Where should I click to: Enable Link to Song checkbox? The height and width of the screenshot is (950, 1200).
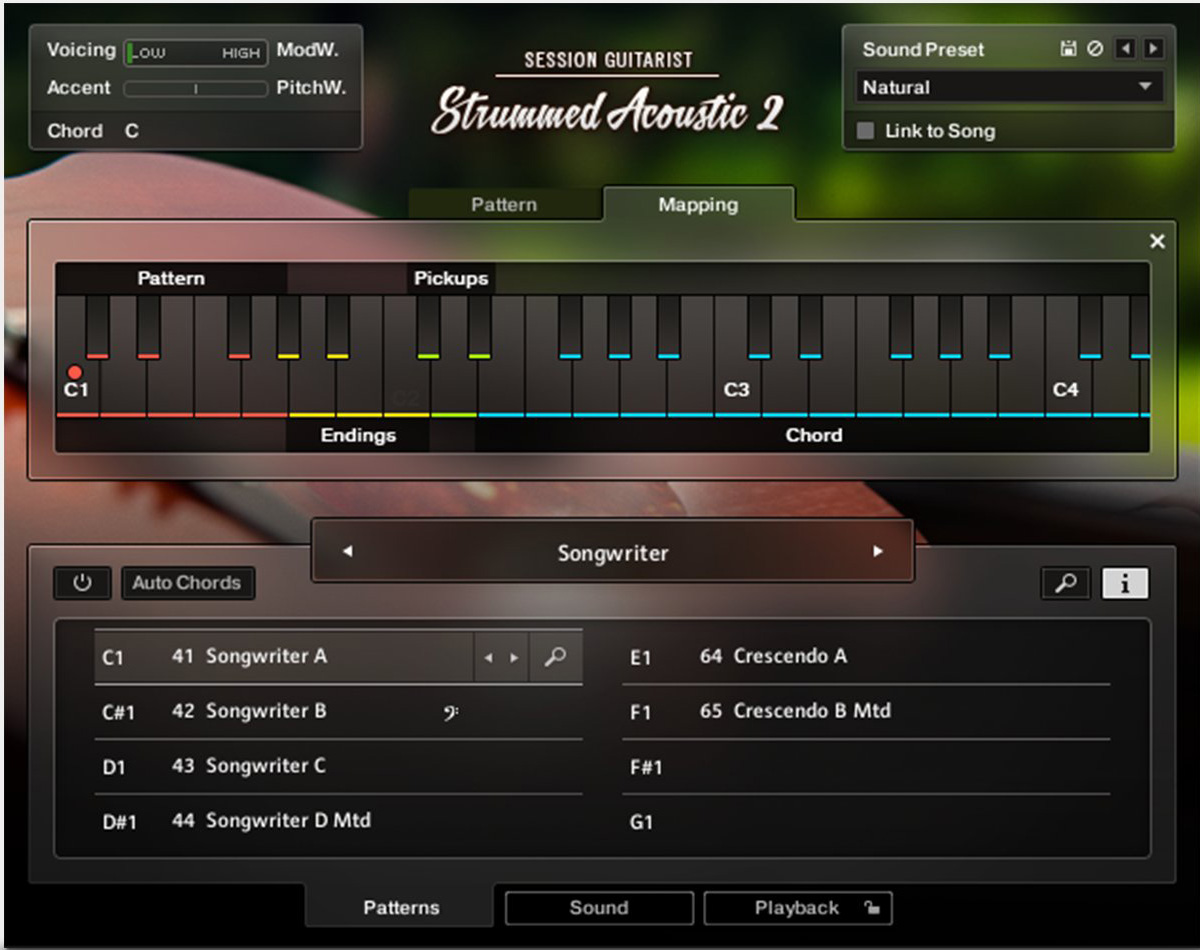(x=866, y=131)
